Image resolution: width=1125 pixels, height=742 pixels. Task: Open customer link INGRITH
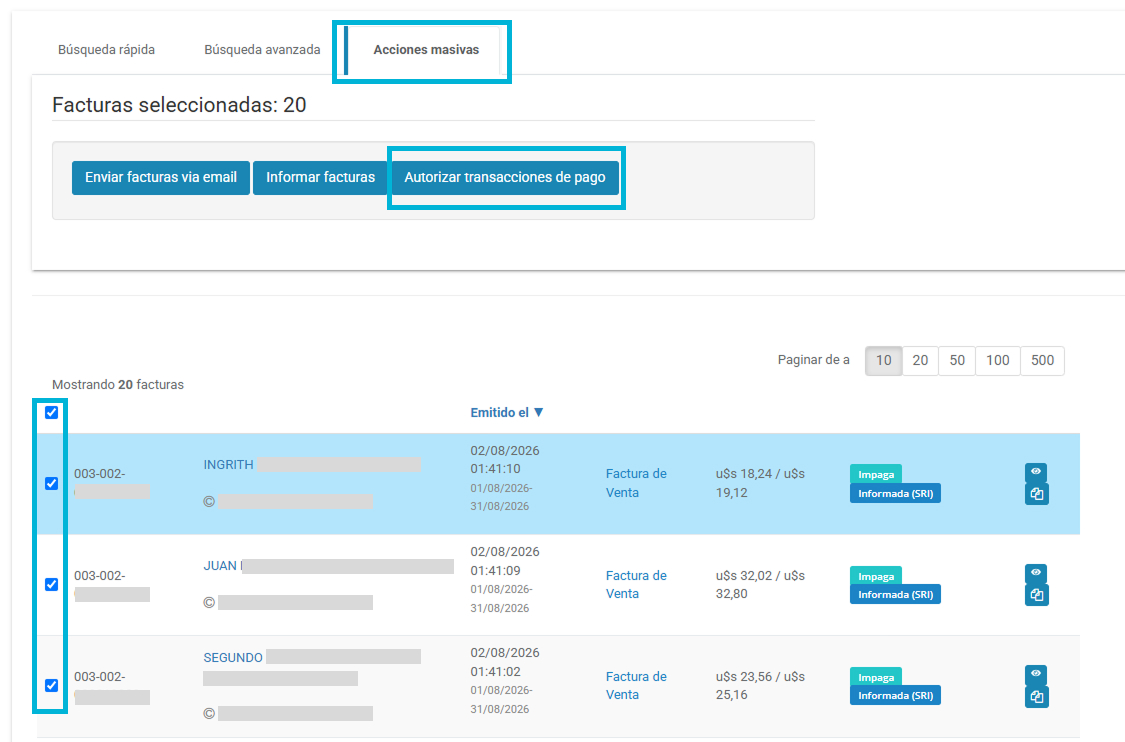[x=228, y=464]
